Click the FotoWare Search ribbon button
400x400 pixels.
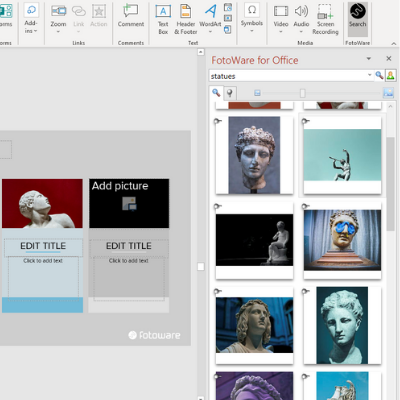coord(358,19)
